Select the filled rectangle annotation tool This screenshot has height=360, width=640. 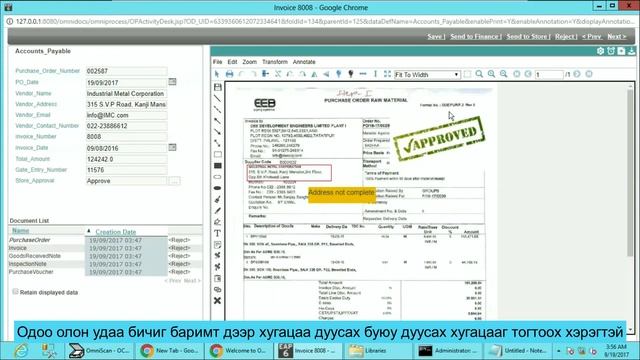coord(218,166)
